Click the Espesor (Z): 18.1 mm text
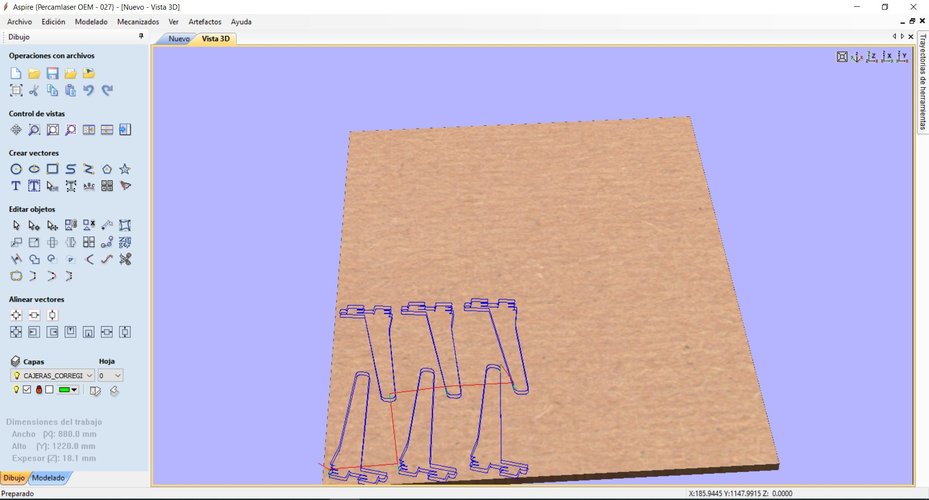Image resolution: width=929 pixels, height=500 pixels. point(53,458)
